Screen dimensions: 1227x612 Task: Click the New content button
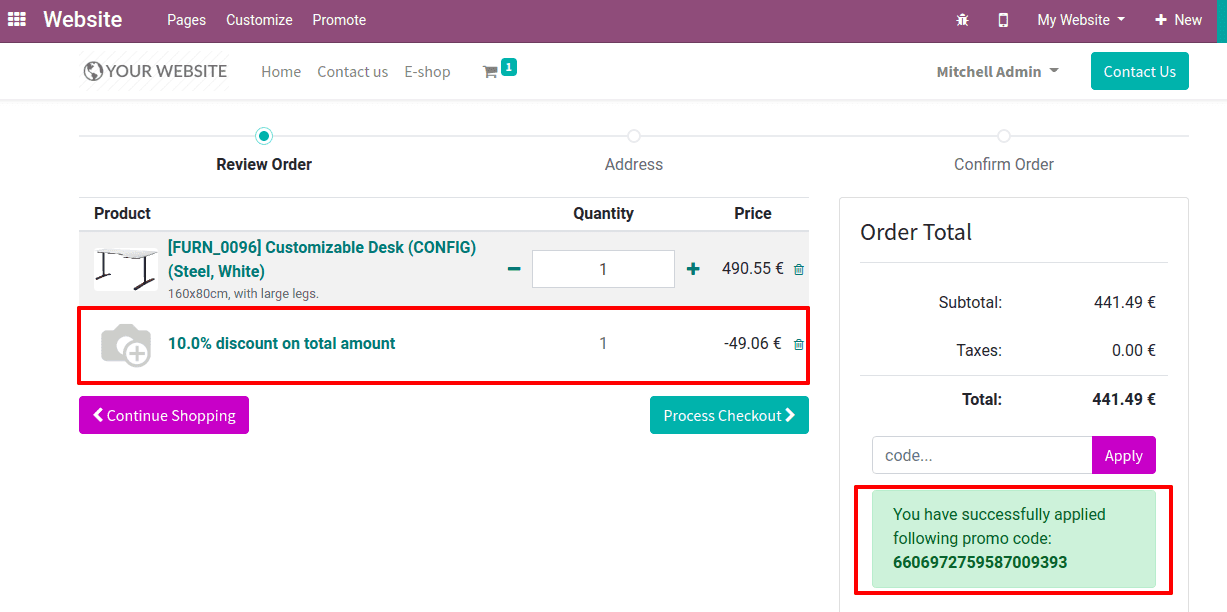click(1179, 20)
